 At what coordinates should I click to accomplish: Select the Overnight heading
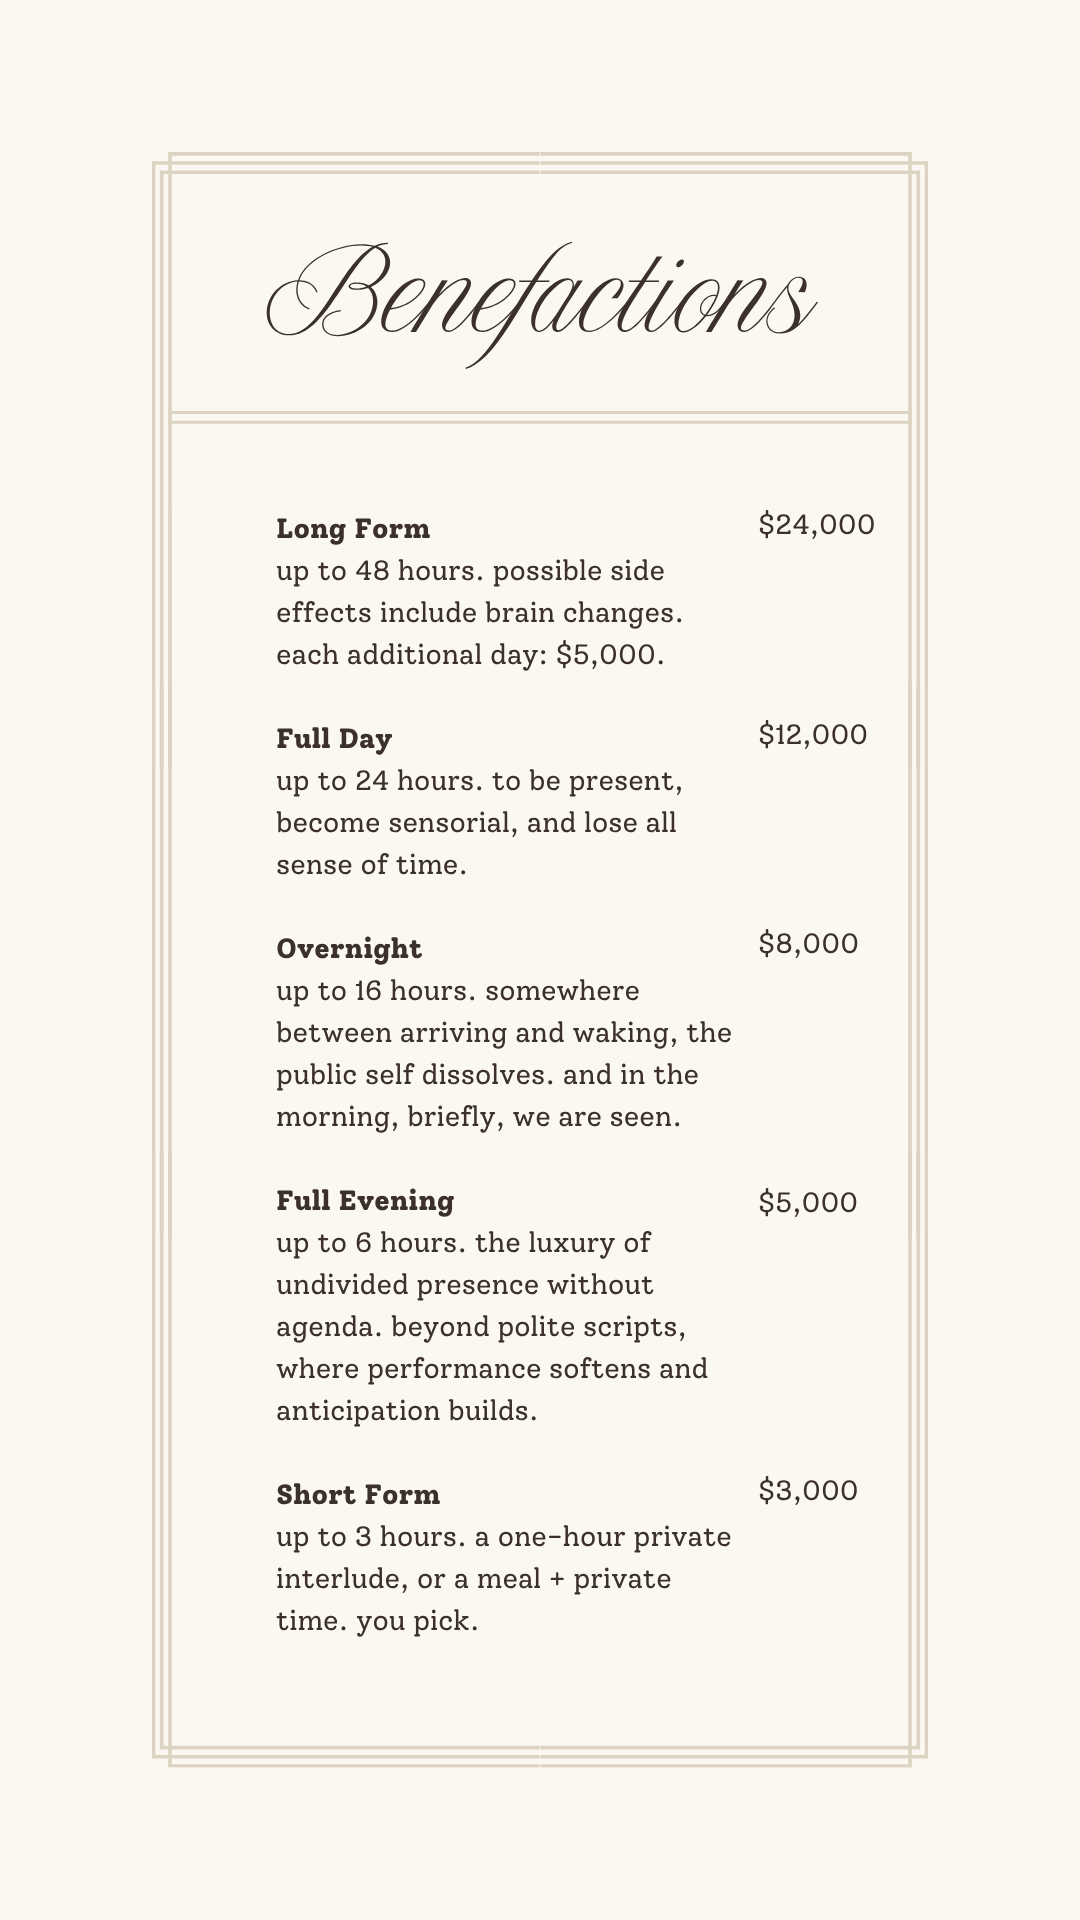pyautogui.click(x=349, y=949)
